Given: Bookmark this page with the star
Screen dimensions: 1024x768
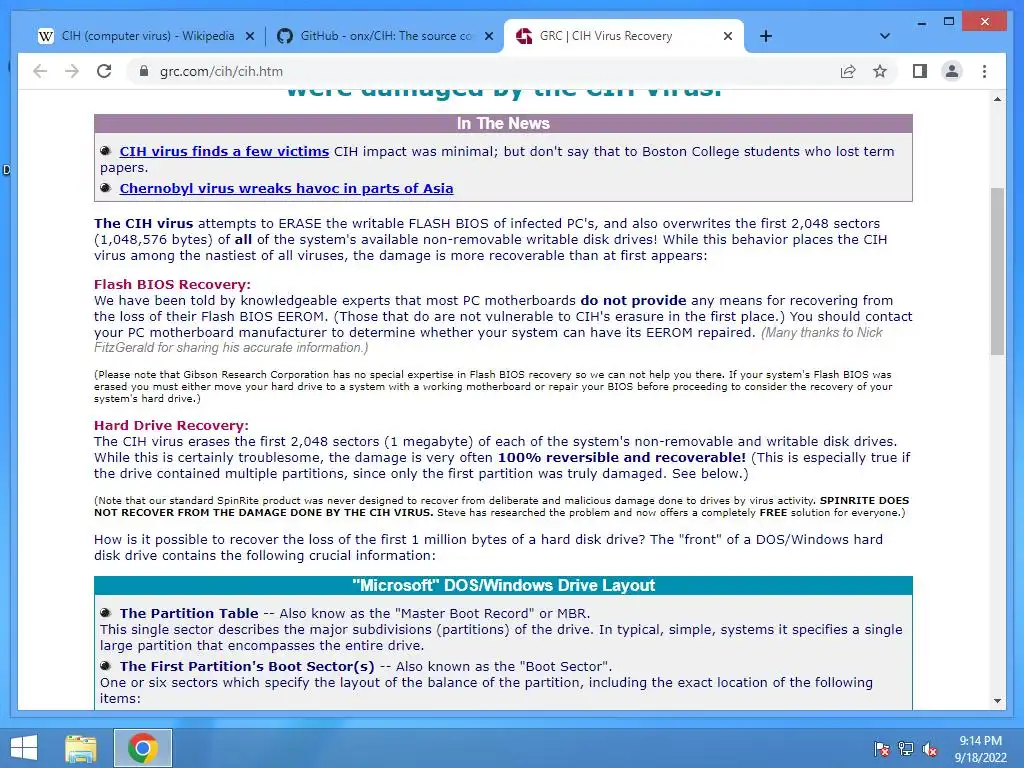Looking at the screenshot, I should pyautogui.click(x=880, y=71).
